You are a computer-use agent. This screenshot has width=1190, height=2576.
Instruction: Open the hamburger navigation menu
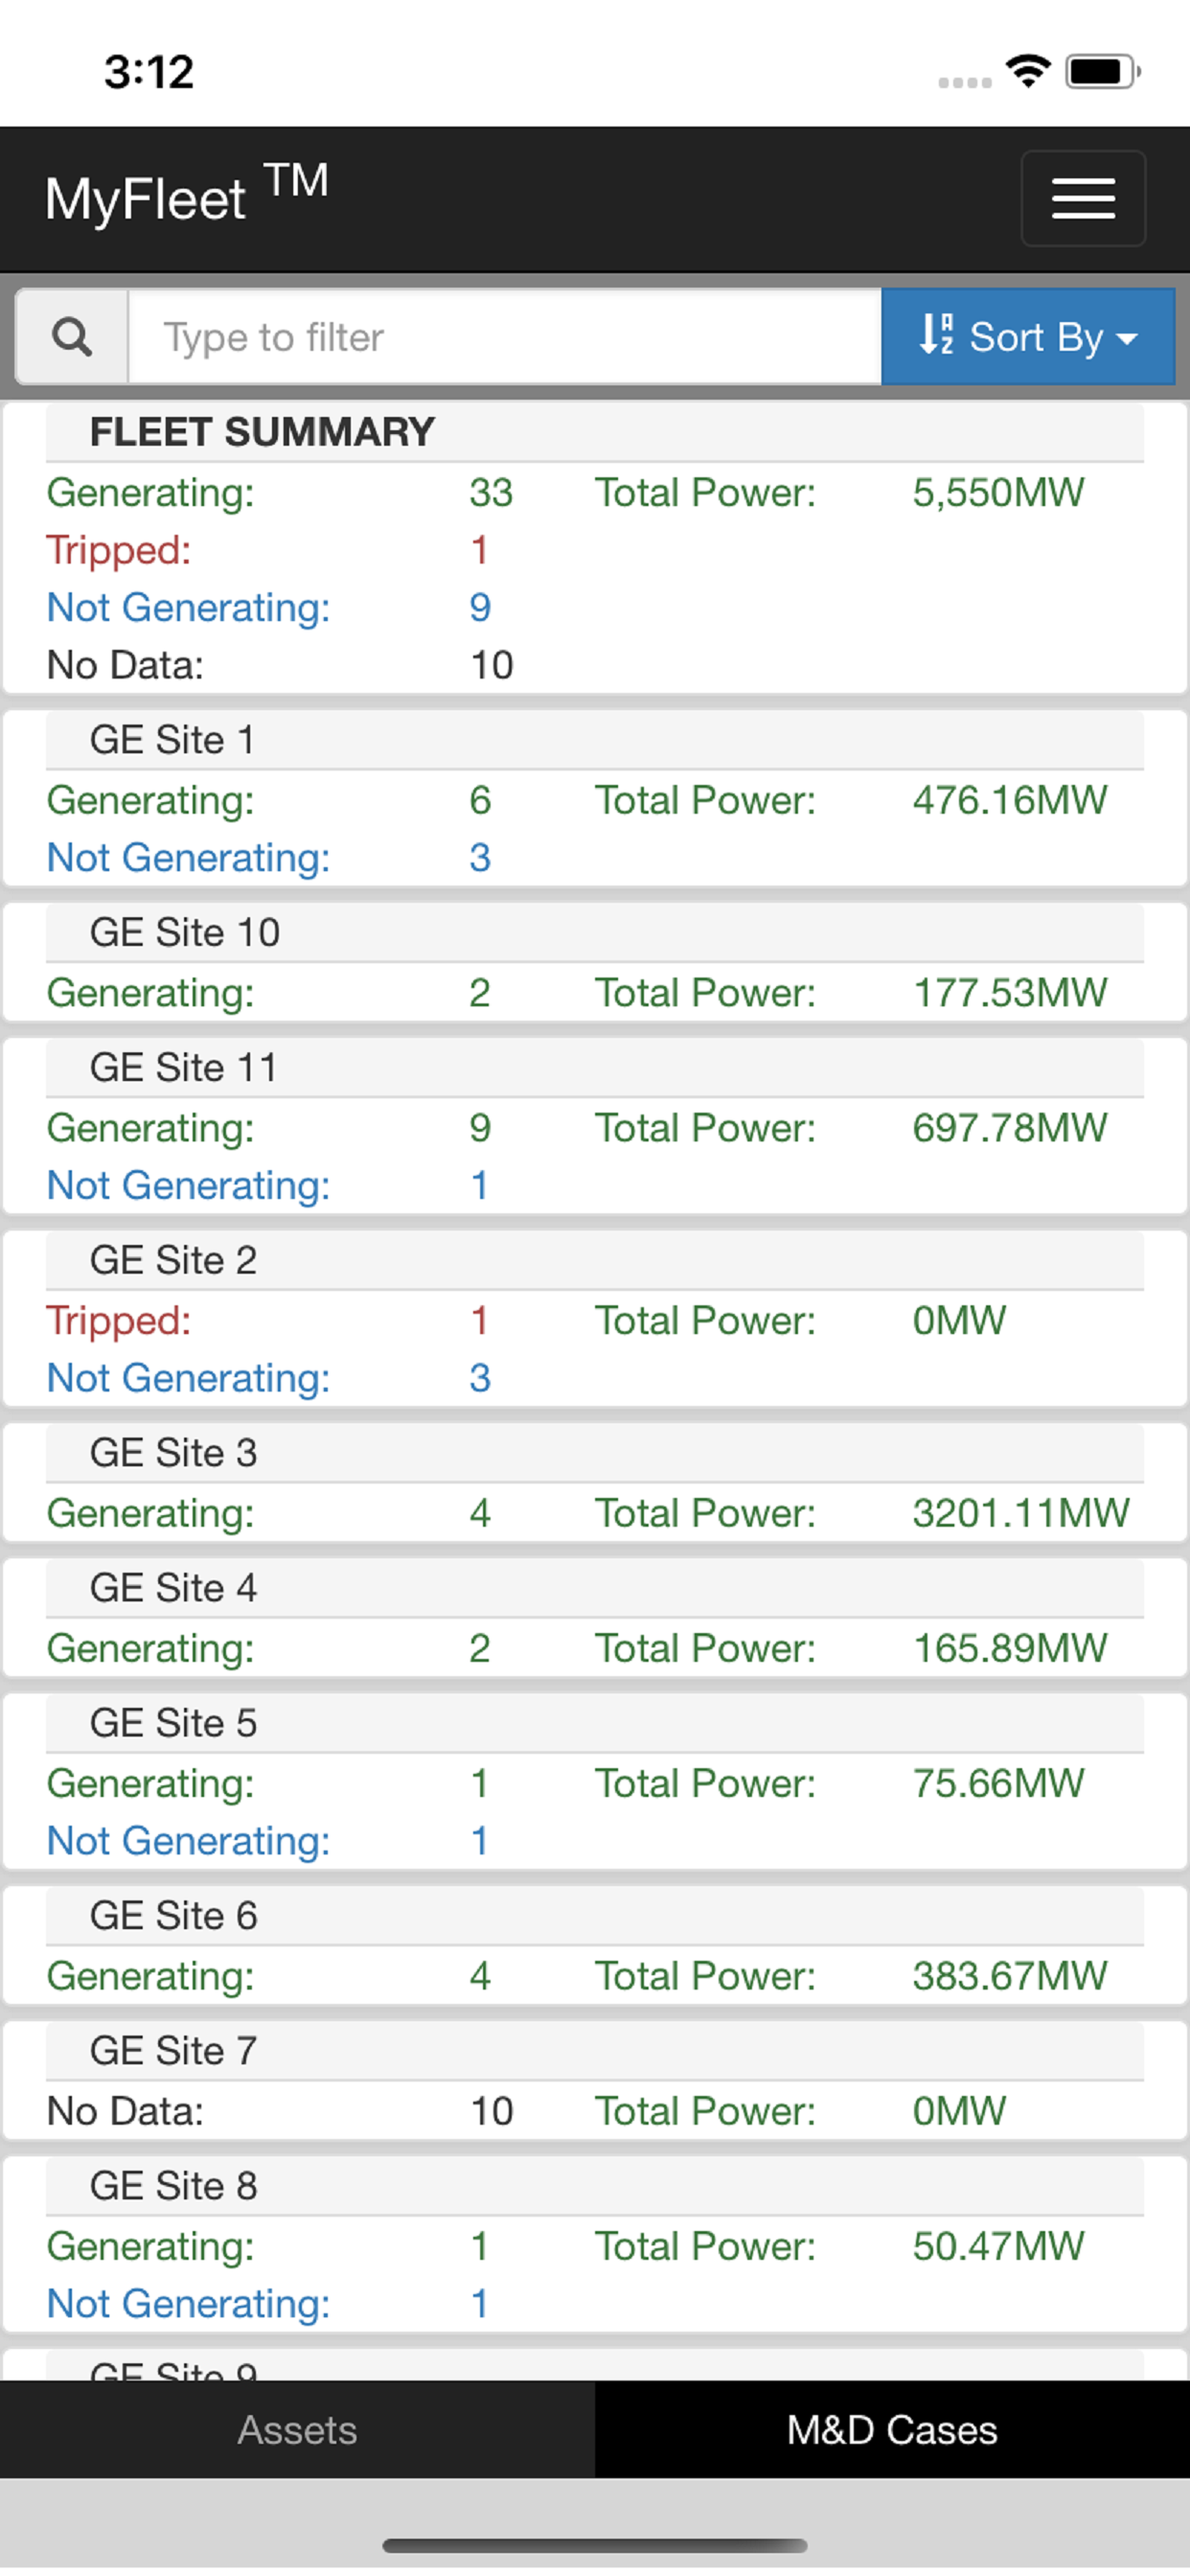[1083, 198]
